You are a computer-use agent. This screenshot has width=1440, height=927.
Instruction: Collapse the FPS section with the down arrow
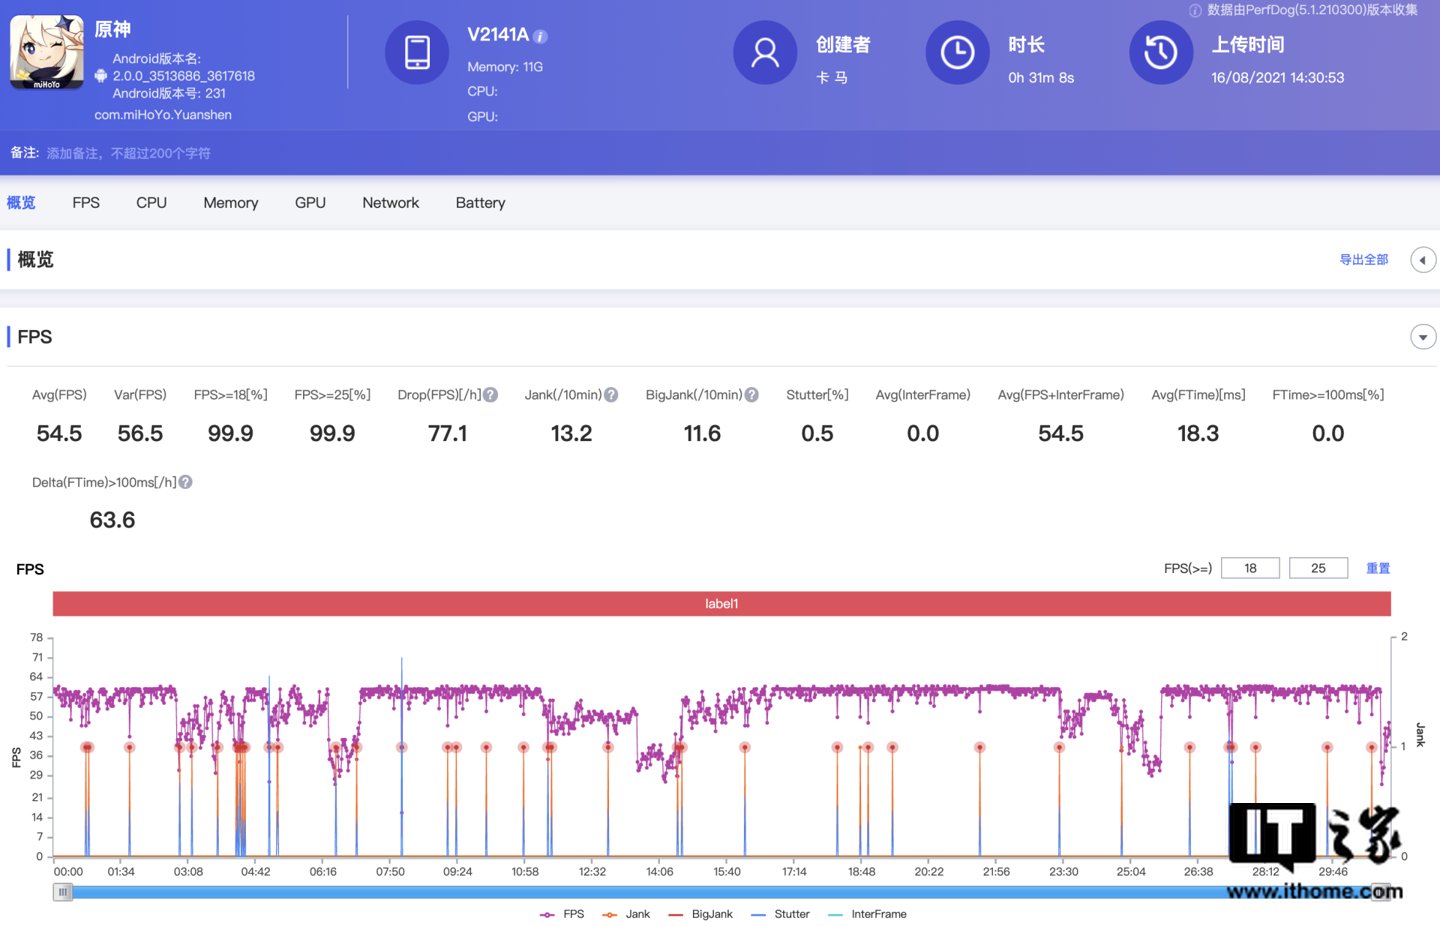click(x=1423, y=337)
